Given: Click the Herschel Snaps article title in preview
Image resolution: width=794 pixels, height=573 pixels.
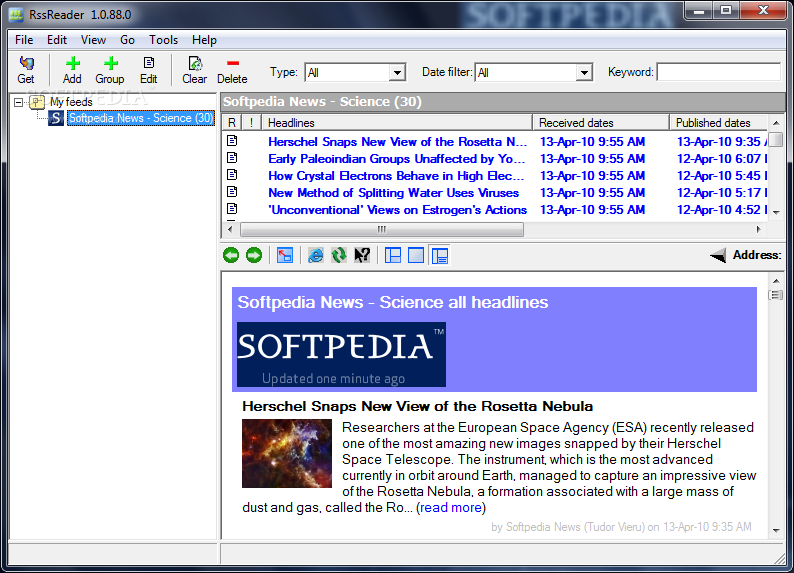Looking at the screenshot, I should point(417,406).
